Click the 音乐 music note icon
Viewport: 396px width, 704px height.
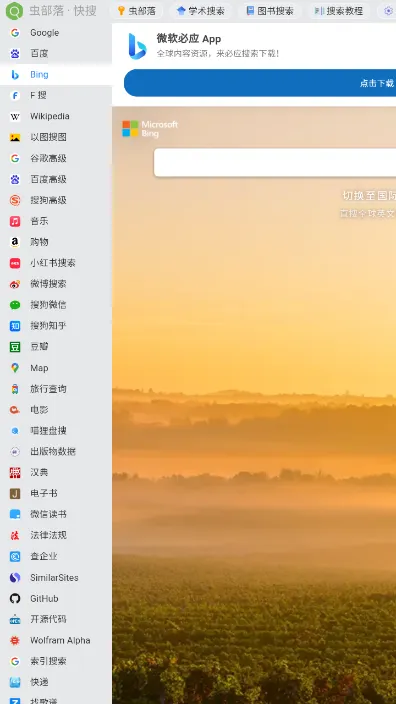click(x=15, y=221)
